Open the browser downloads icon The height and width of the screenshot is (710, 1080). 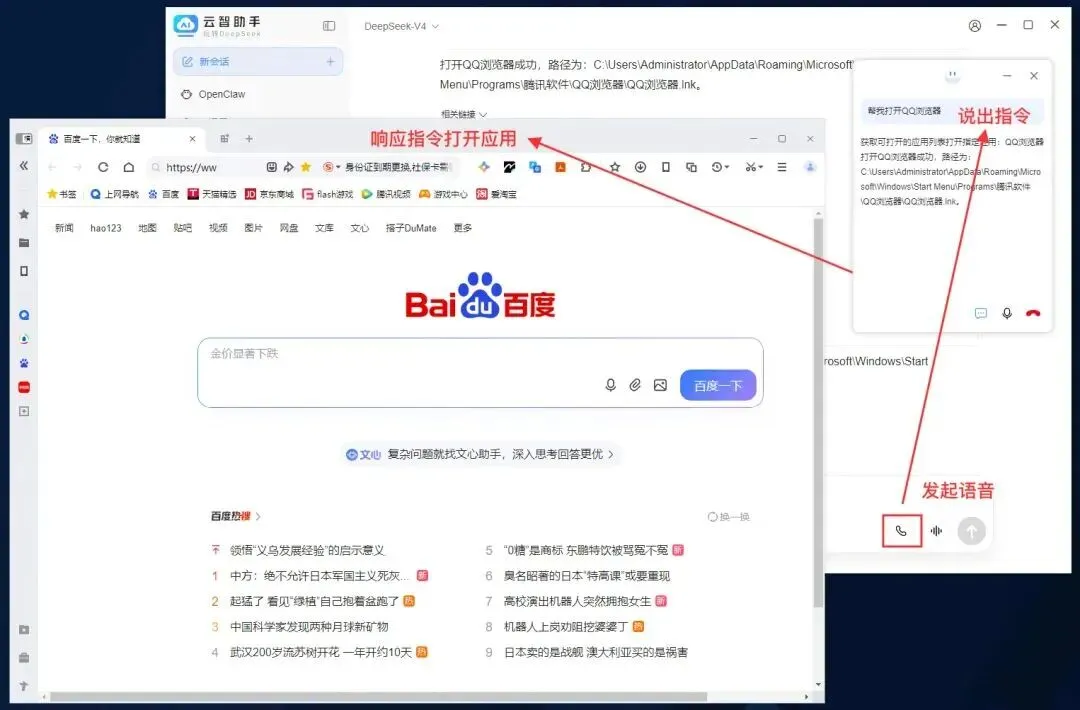[x=640, y=167]
